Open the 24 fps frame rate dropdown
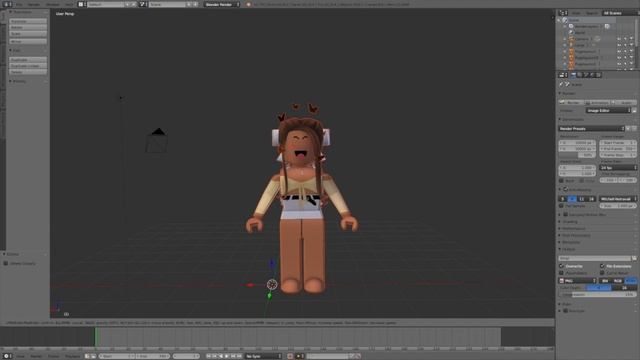Screen dimensions: 640x360 pos(618,167)
